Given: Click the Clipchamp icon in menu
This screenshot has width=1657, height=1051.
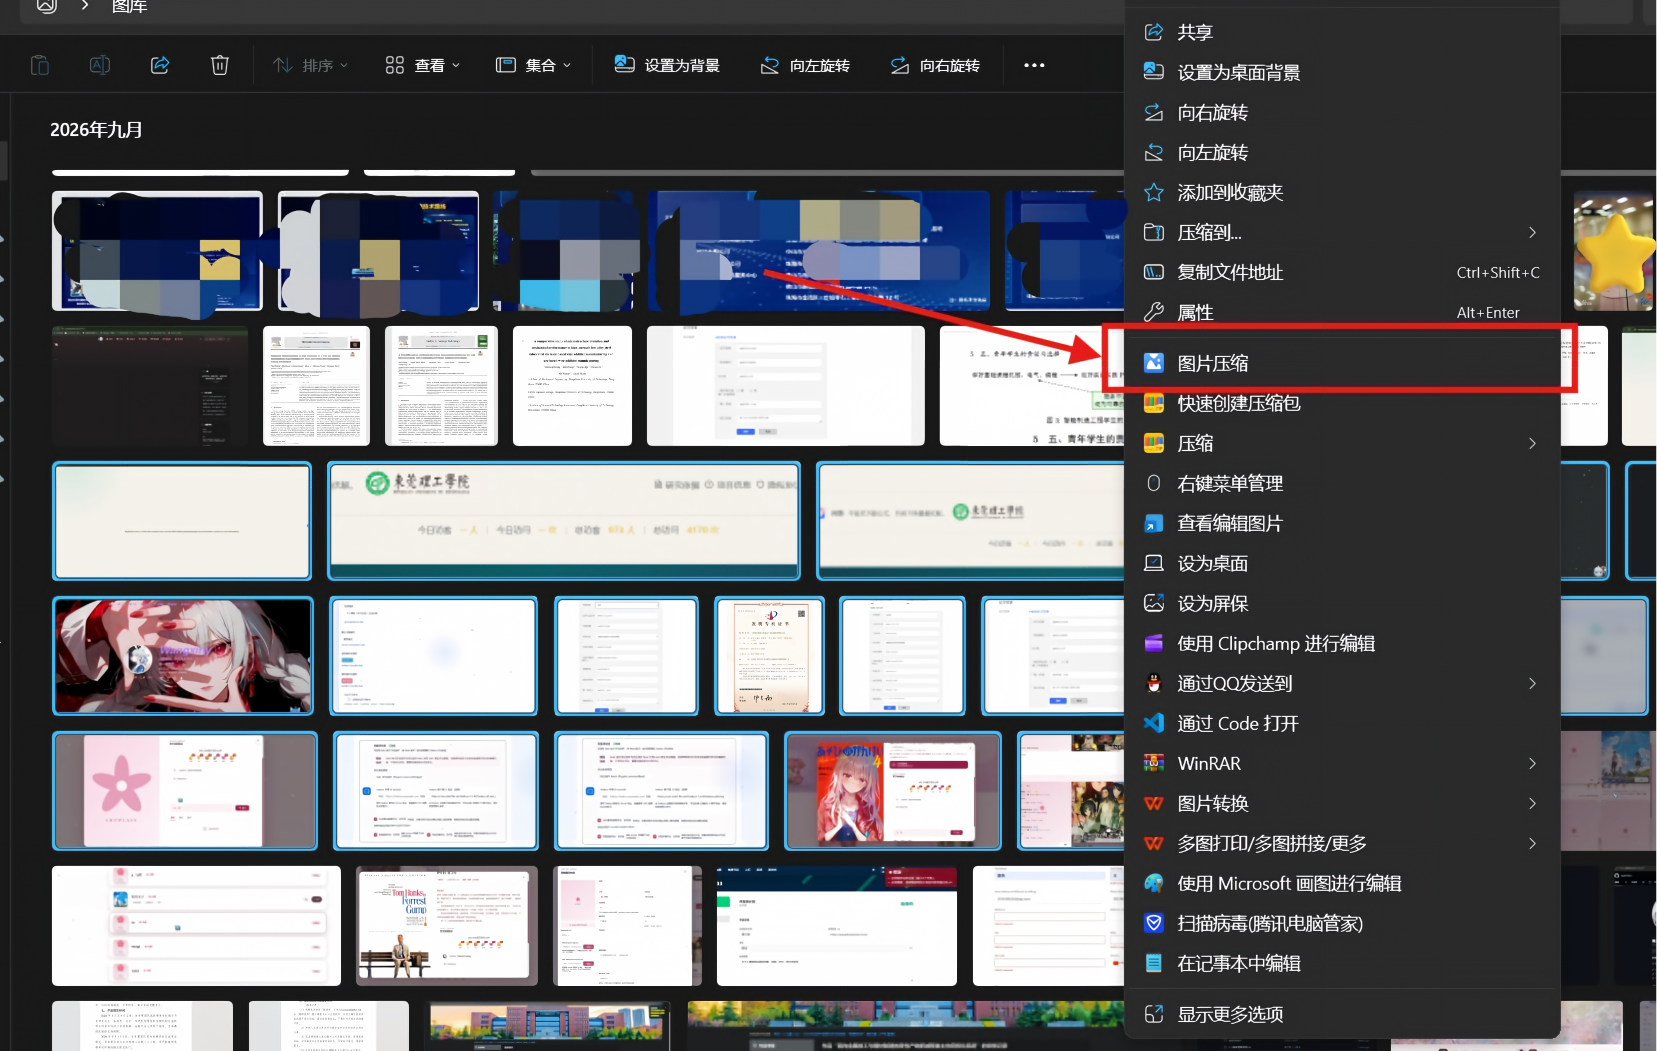Looking at the screenshot, I should 1154,643.
